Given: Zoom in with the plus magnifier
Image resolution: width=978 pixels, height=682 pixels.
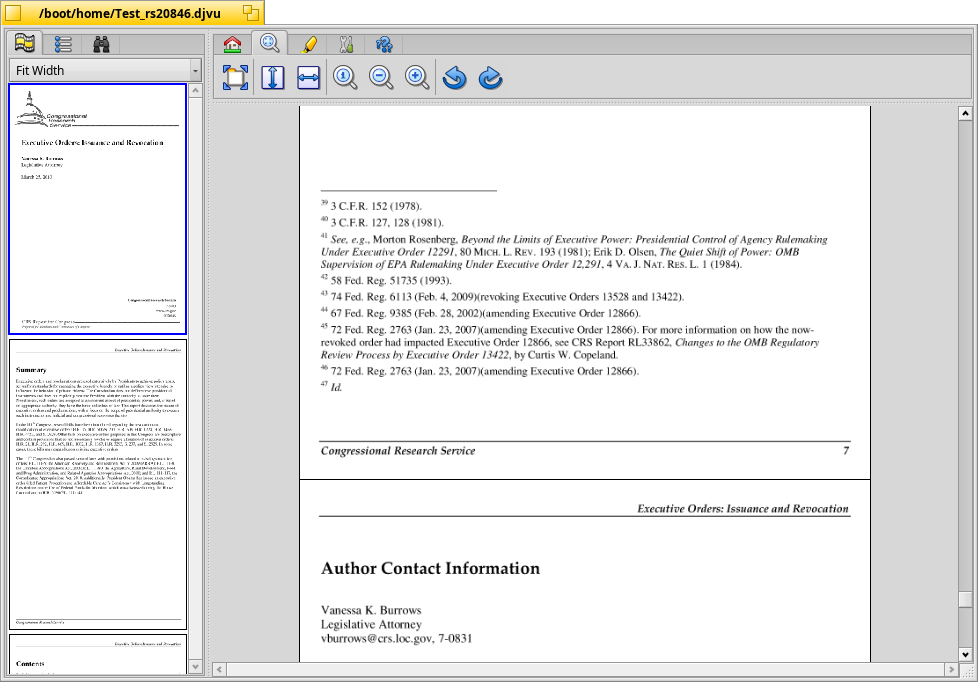Looking at the screenshot, I should point(417,77).
